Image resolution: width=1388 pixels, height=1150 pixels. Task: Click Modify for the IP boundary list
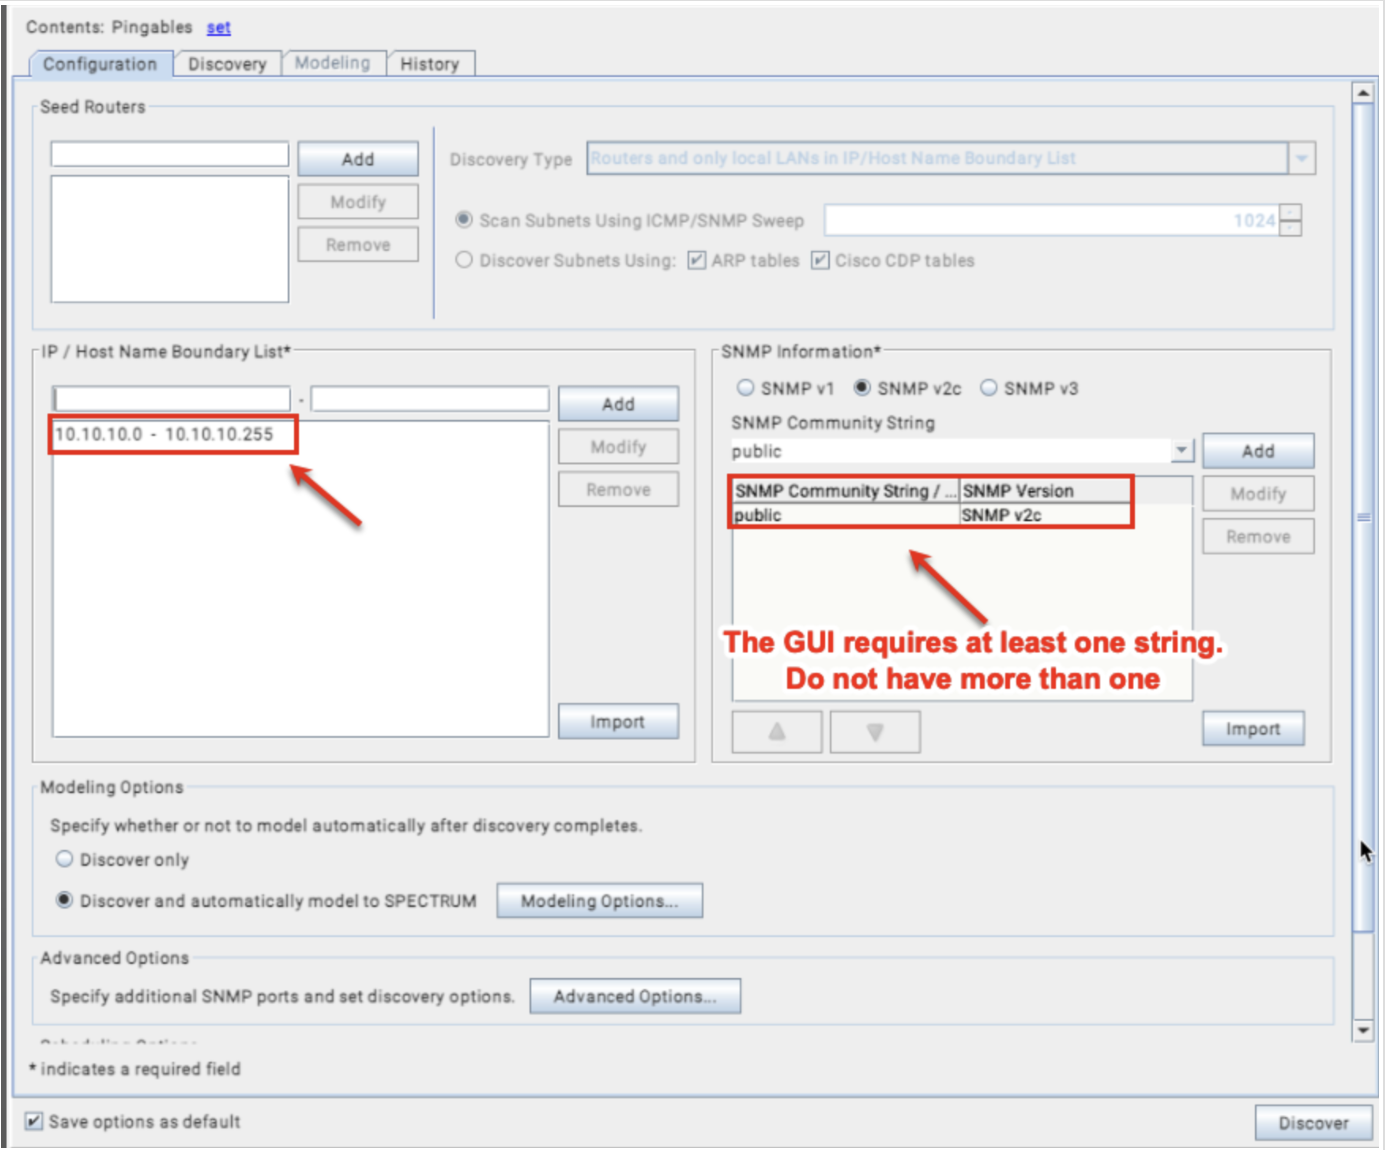coord(618,447)
